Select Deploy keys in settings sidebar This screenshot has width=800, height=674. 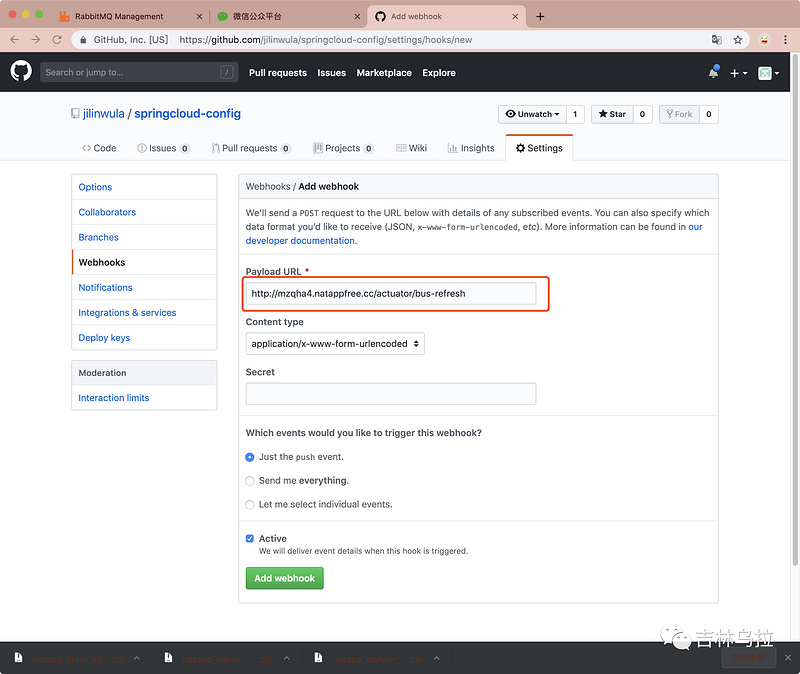(144, 337)
